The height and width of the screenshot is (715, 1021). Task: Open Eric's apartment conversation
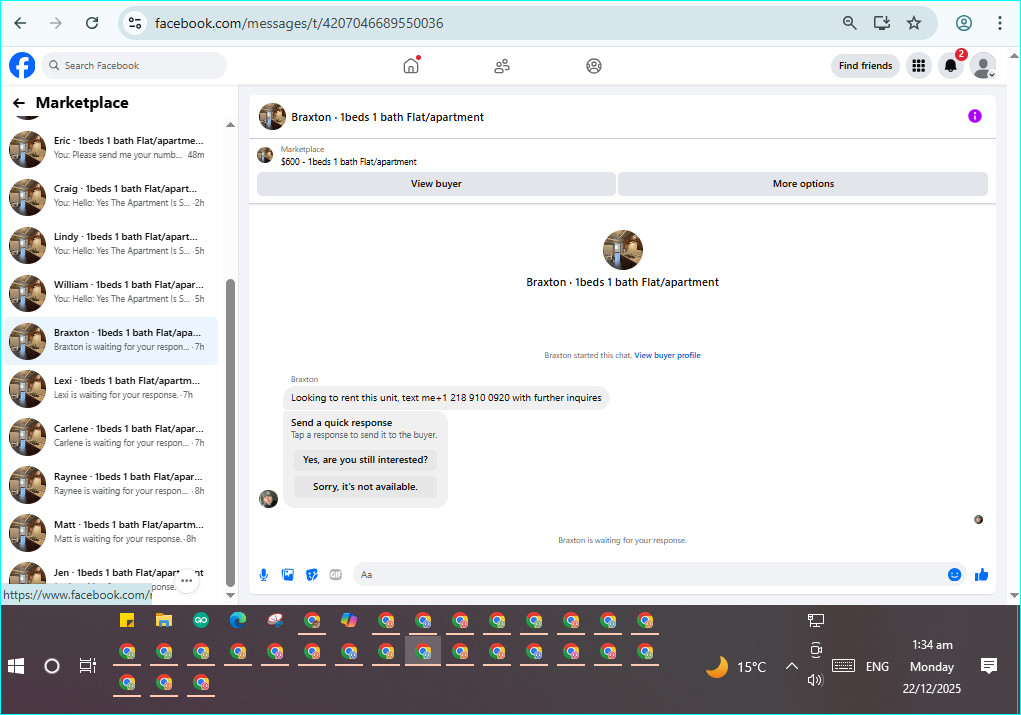(112, 148)
